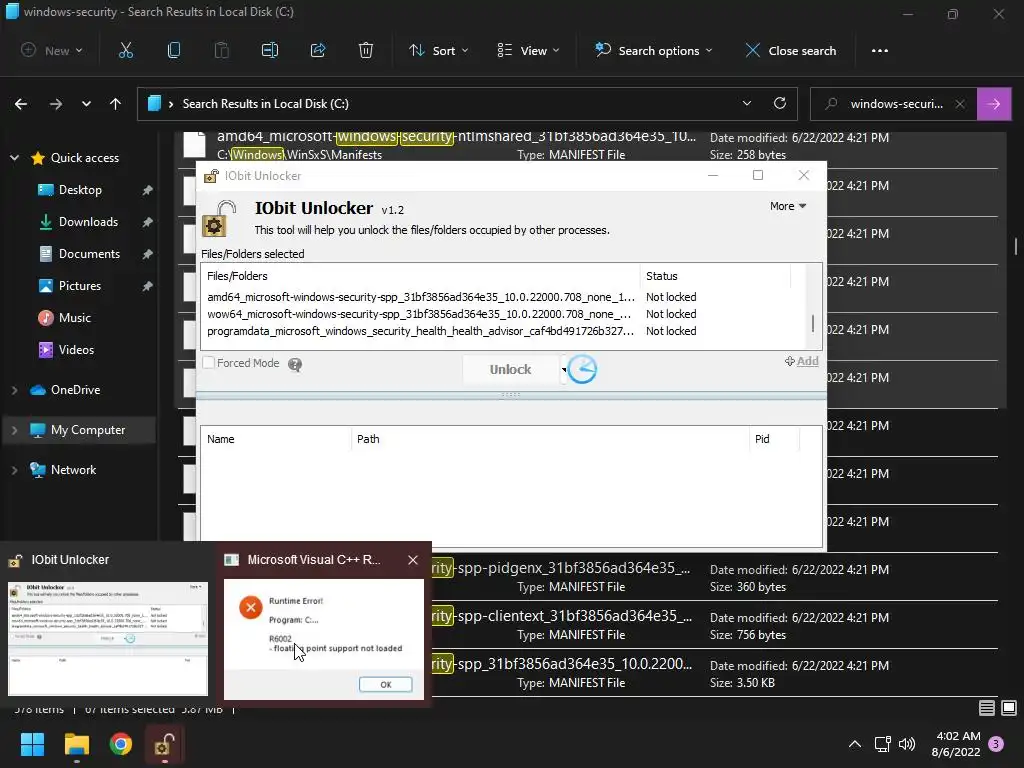
Task: Click the Forward navigation arrow
Action: [56, 104]
